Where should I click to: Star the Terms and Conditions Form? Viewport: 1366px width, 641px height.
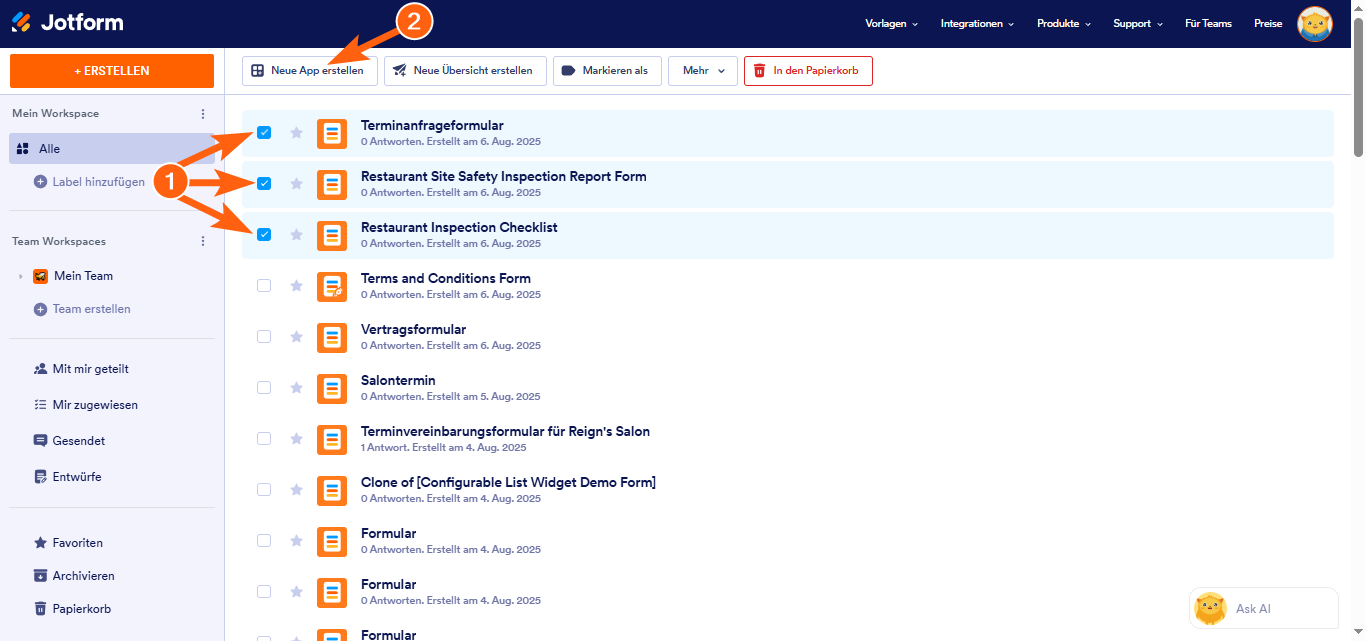coord(296,285)
